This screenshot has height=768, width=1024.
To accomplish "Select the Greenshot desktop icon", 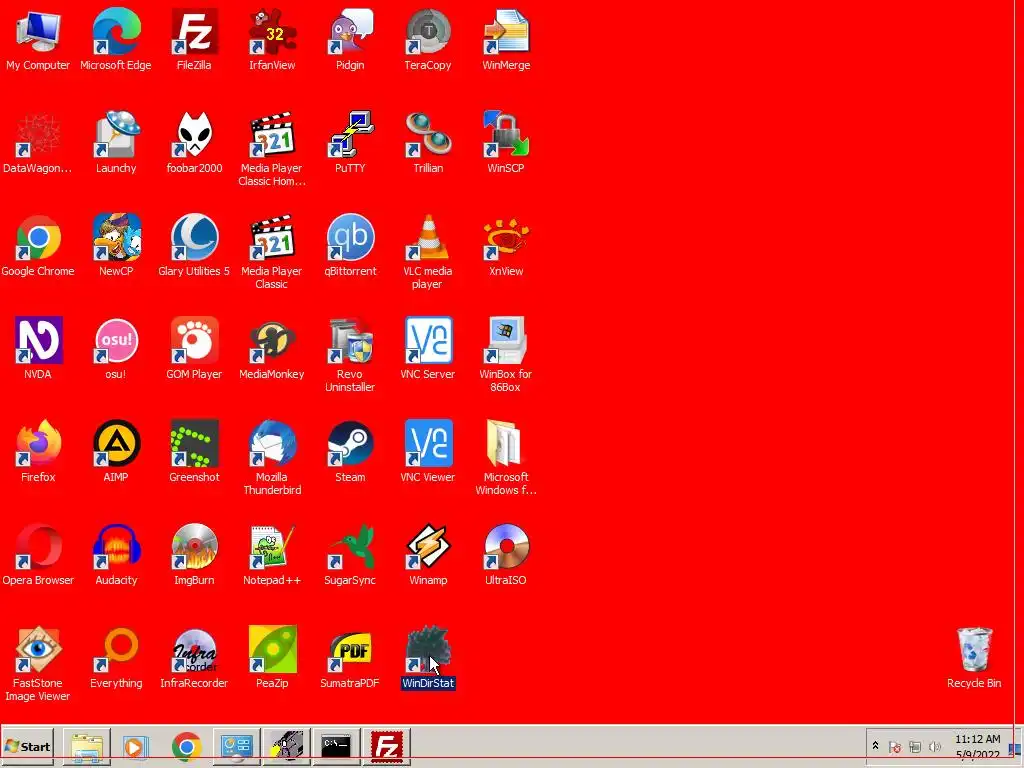I will (x=194, y=443).
